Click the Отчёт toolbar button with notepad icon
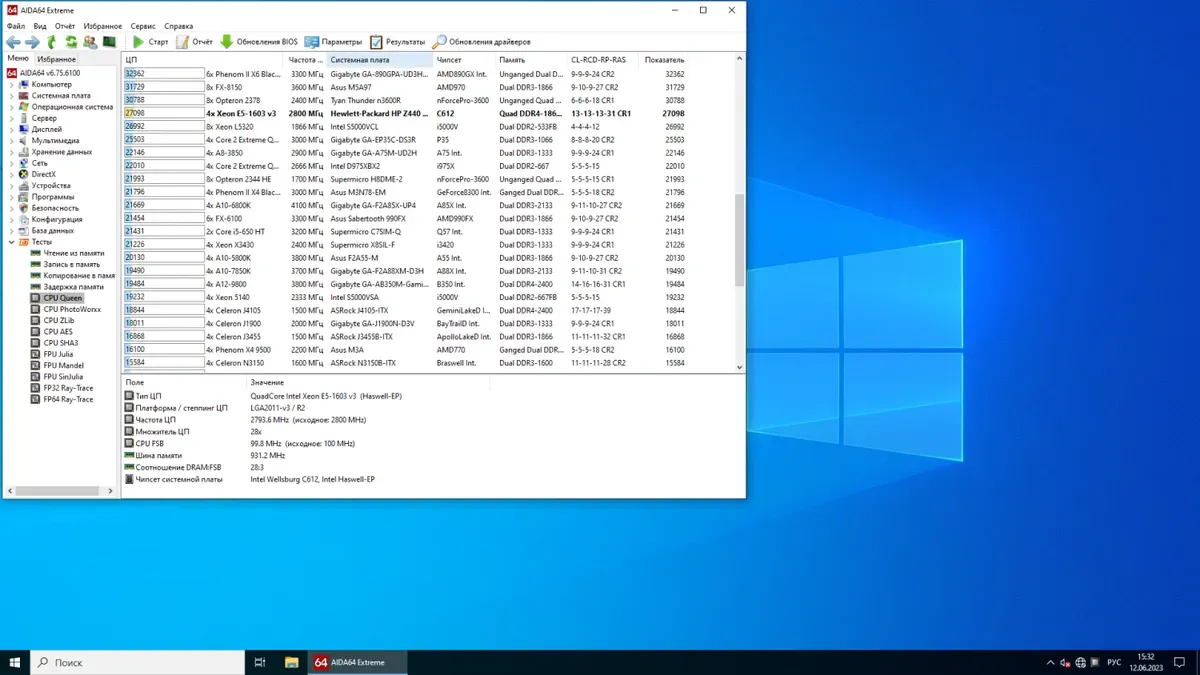1200x675 pixels. pyautogui.click(x=194, y=42)
